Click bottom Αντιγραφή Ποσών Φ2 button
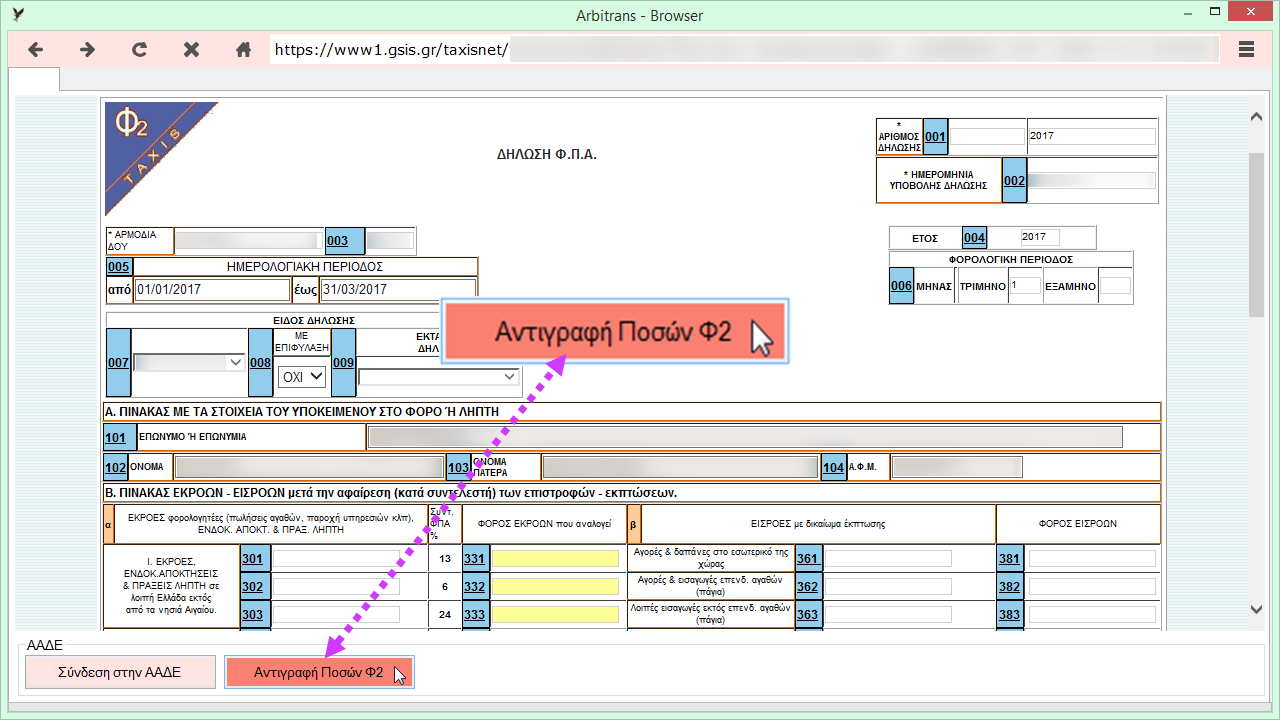This screenshot has width=1280, height=720. pyautogui.click(x=319, y=672)
